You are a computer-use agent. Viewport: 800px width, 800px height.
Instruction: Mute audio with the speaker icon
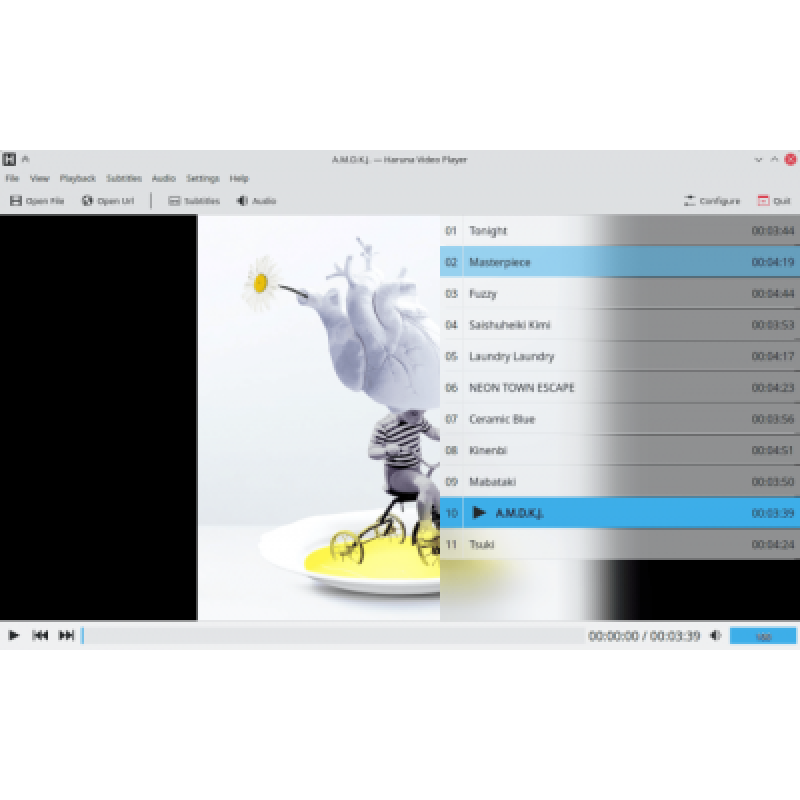tap(715, 635)
